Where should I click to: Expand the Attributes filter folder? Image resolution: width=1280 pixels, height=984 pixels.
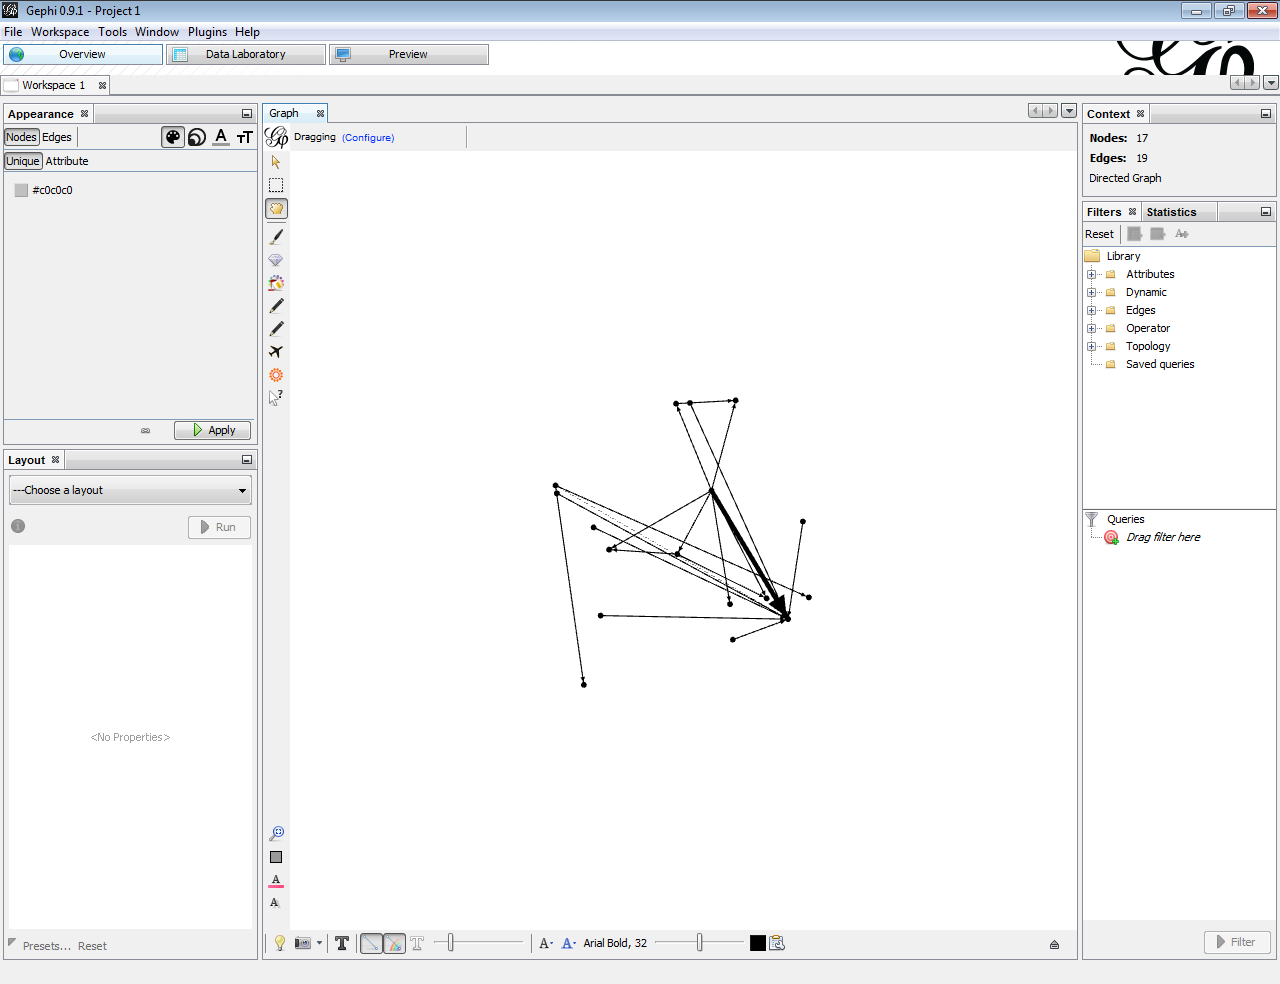[x=1091, y=274]
